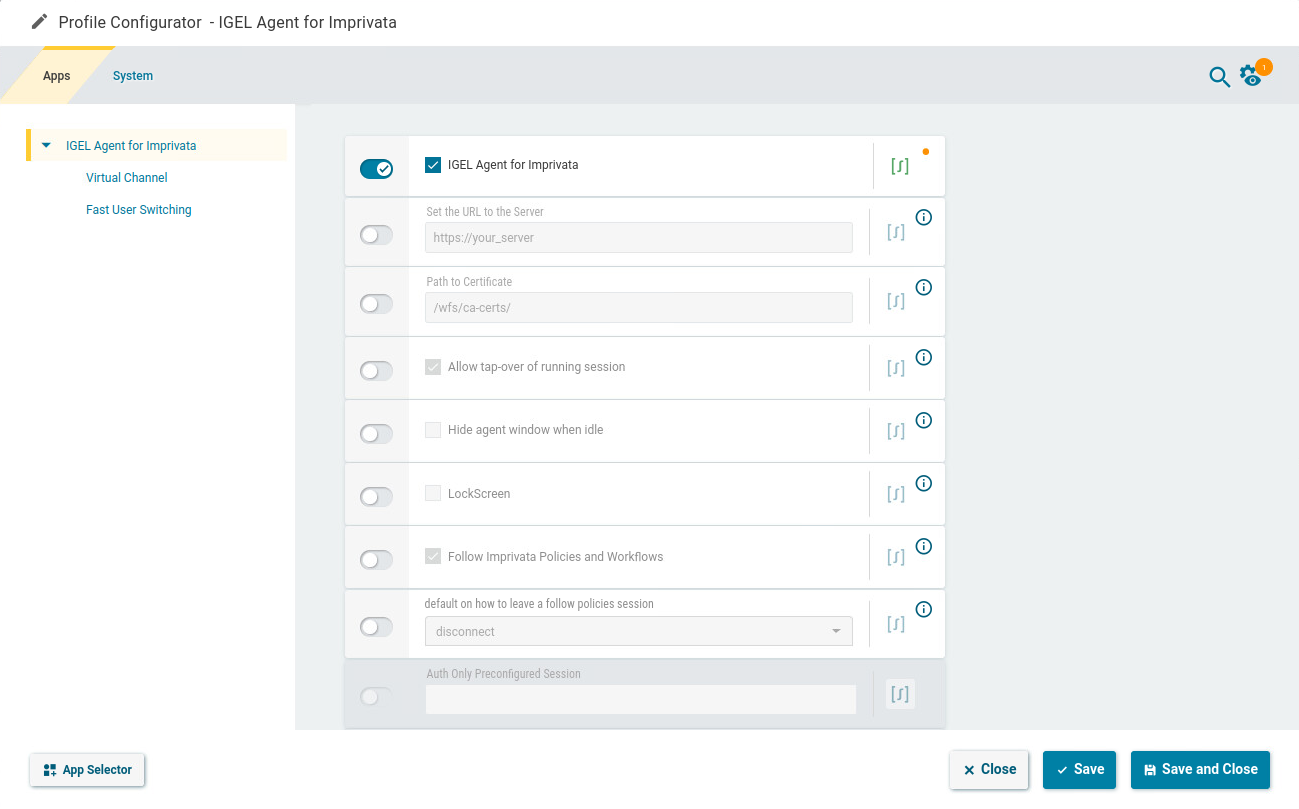Click the https://your_server URL field
The width and height of the screenshot is (1299, 809).
[638, 238]
